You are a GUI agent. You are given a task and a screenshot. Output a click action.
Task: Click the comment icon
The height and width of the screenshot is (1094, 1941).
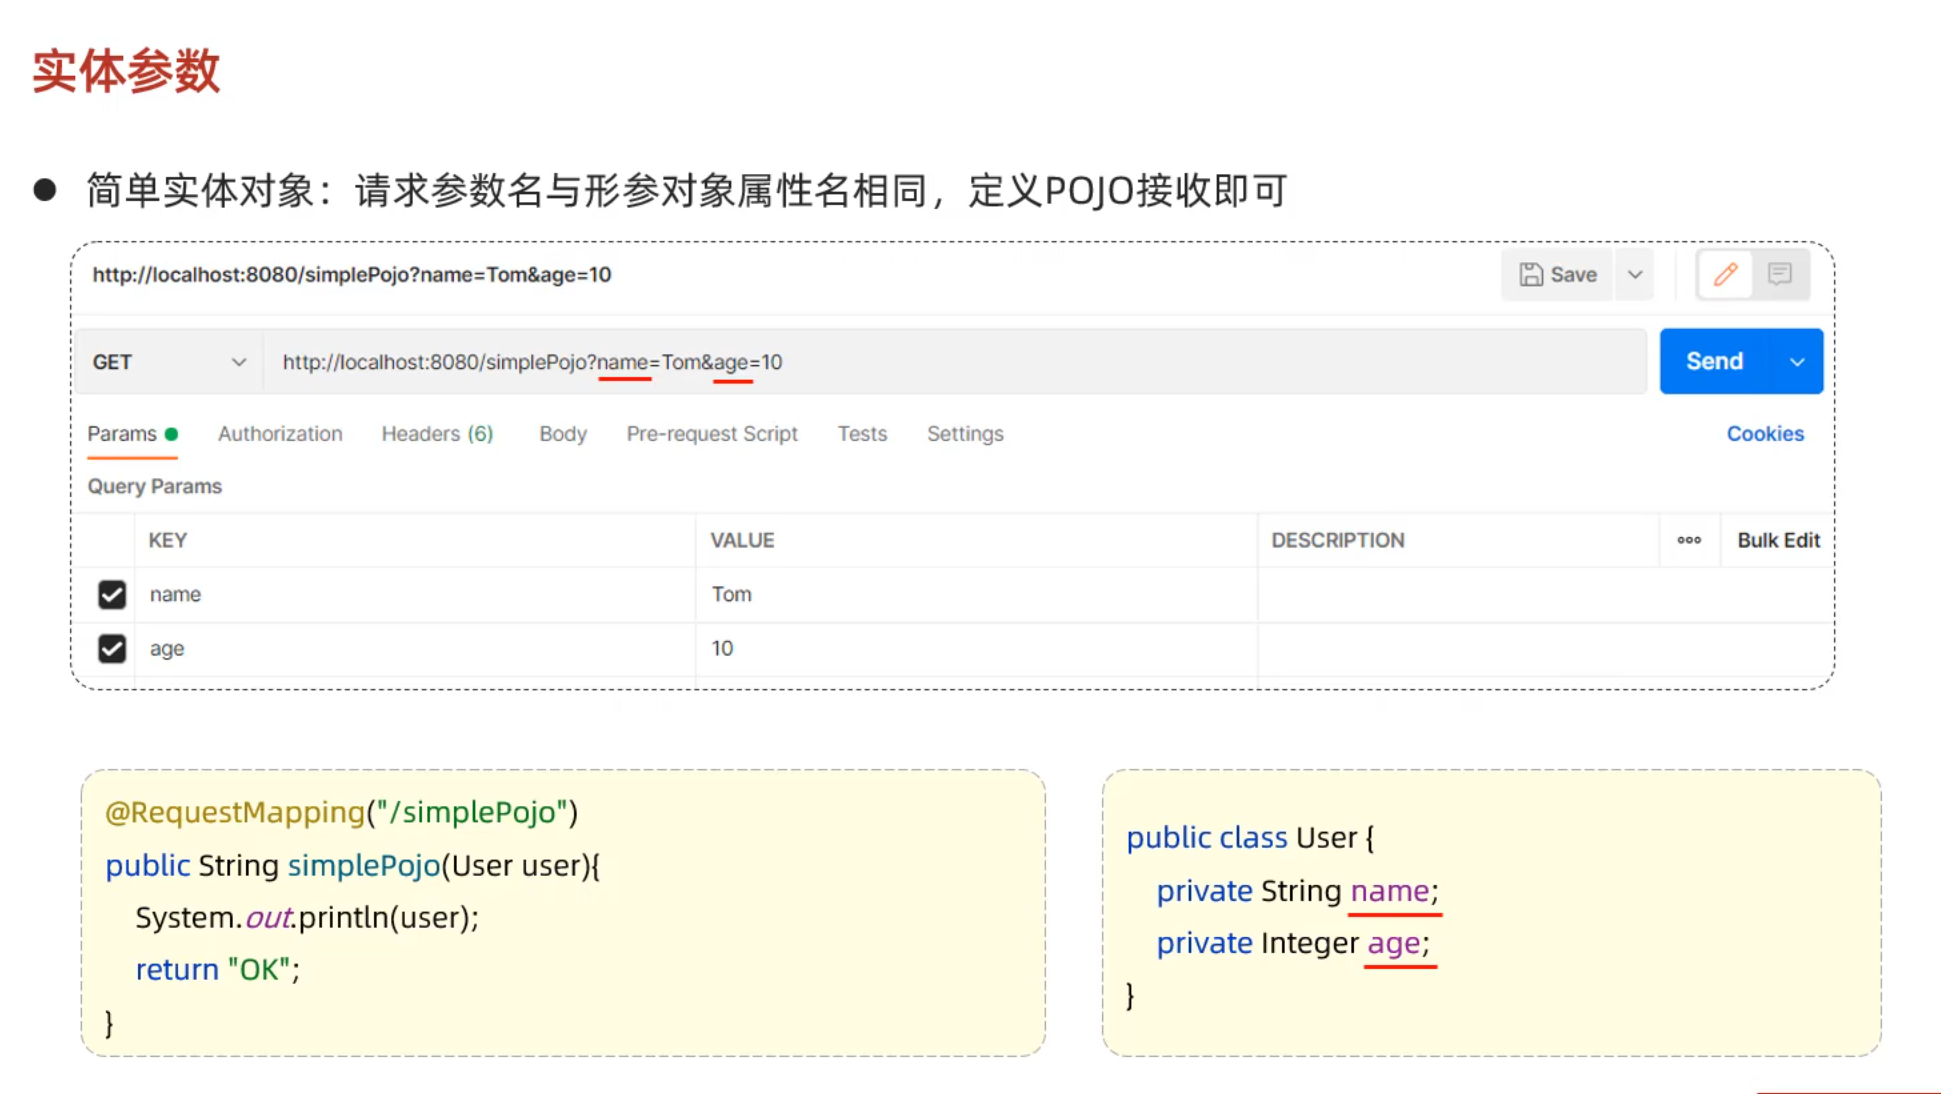coord(1780,274)
